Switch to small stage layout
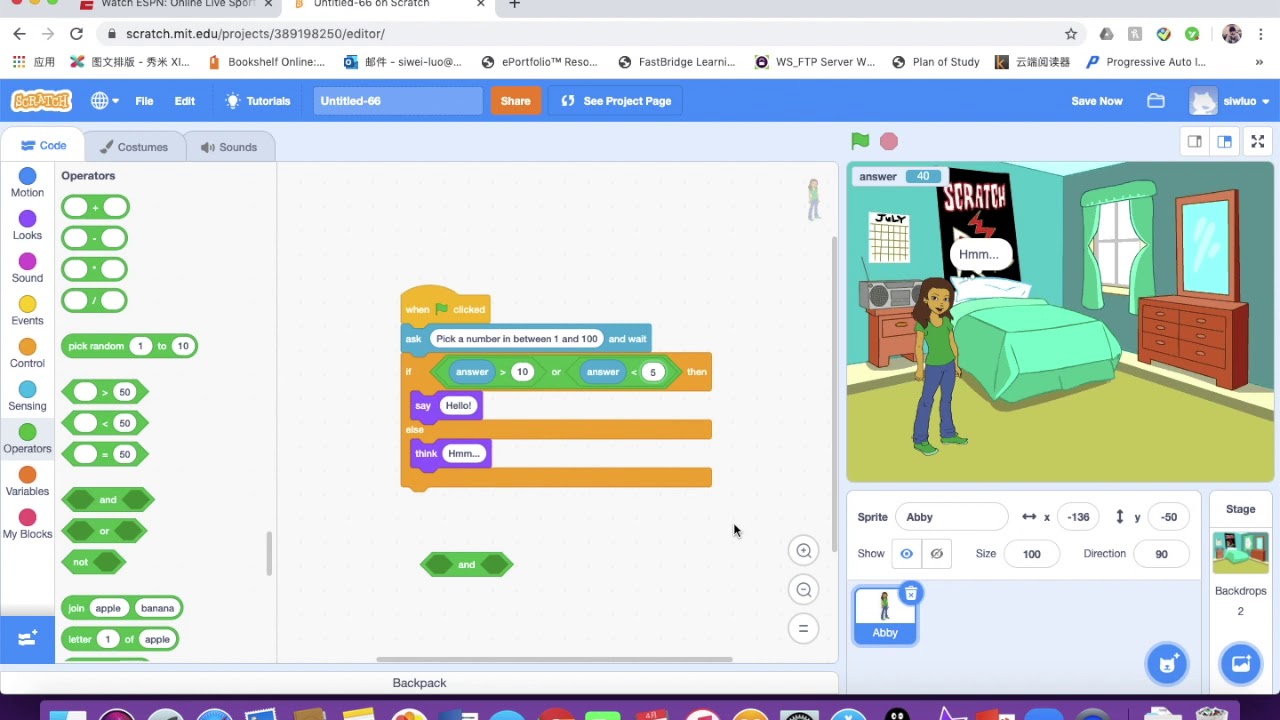The height and width of the screenshot is (720, 1280). [x=1194, y=141]
